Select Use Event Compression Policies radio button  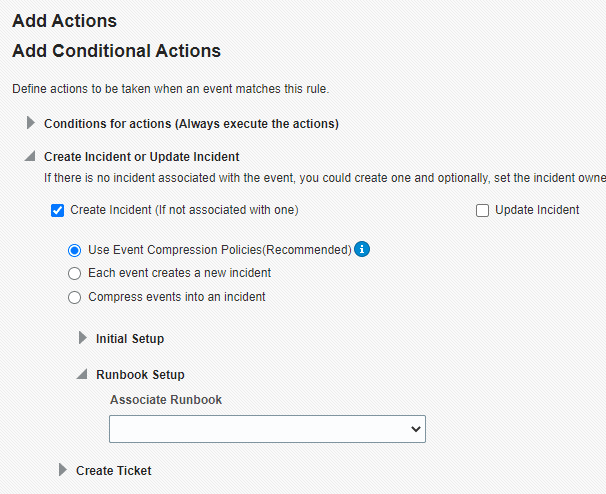click(74, 250)
